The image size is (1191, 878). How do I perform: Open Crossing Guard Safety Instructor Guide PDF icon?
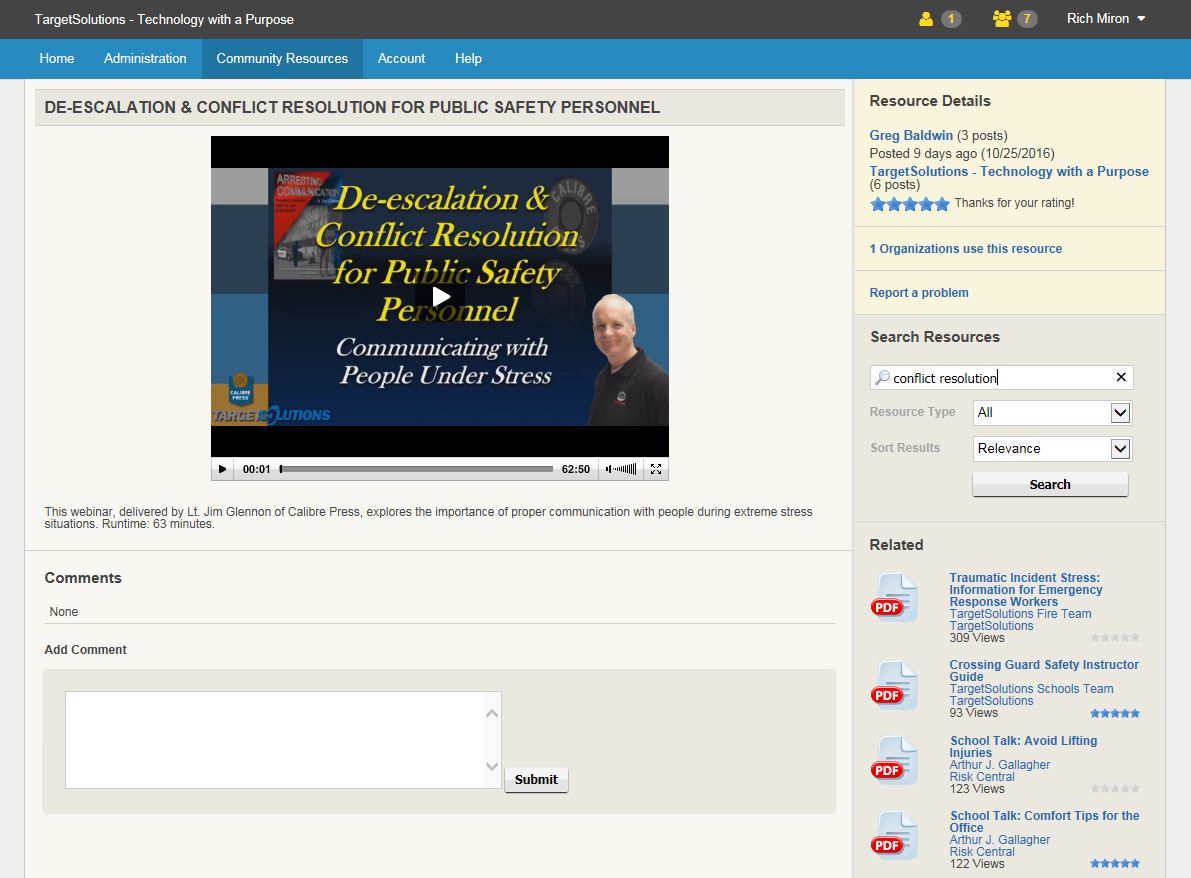tap(894, 686)
